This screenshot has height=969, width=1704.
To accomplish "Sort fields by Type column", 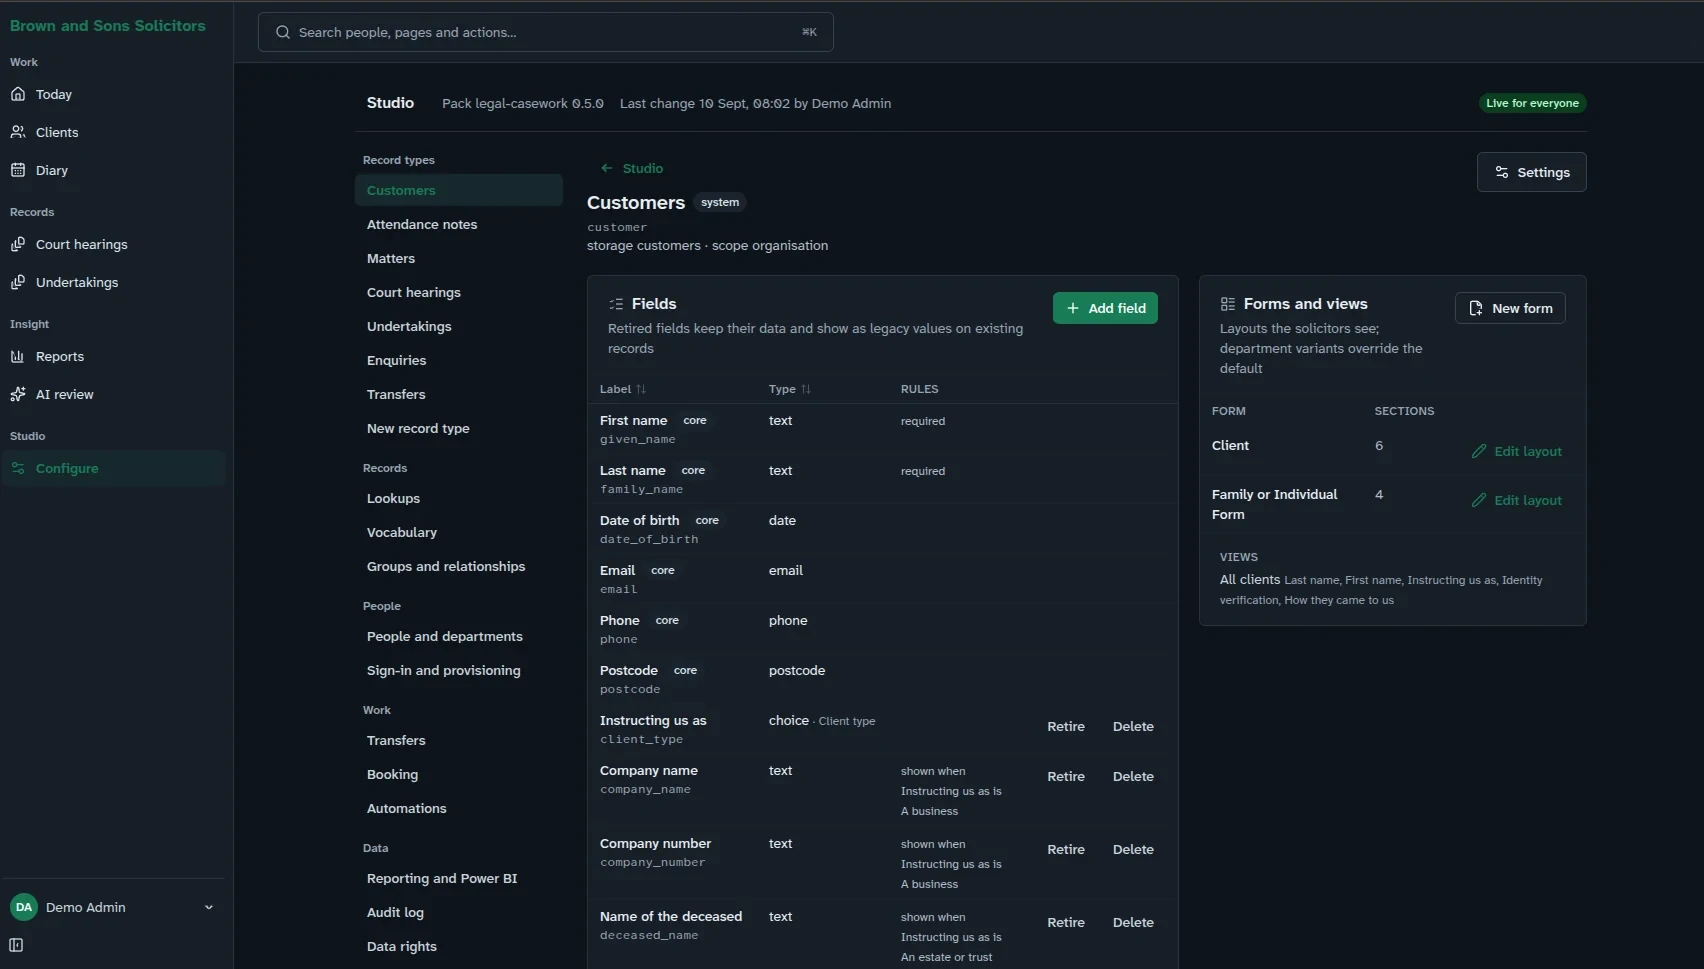I will click(789, 389).
